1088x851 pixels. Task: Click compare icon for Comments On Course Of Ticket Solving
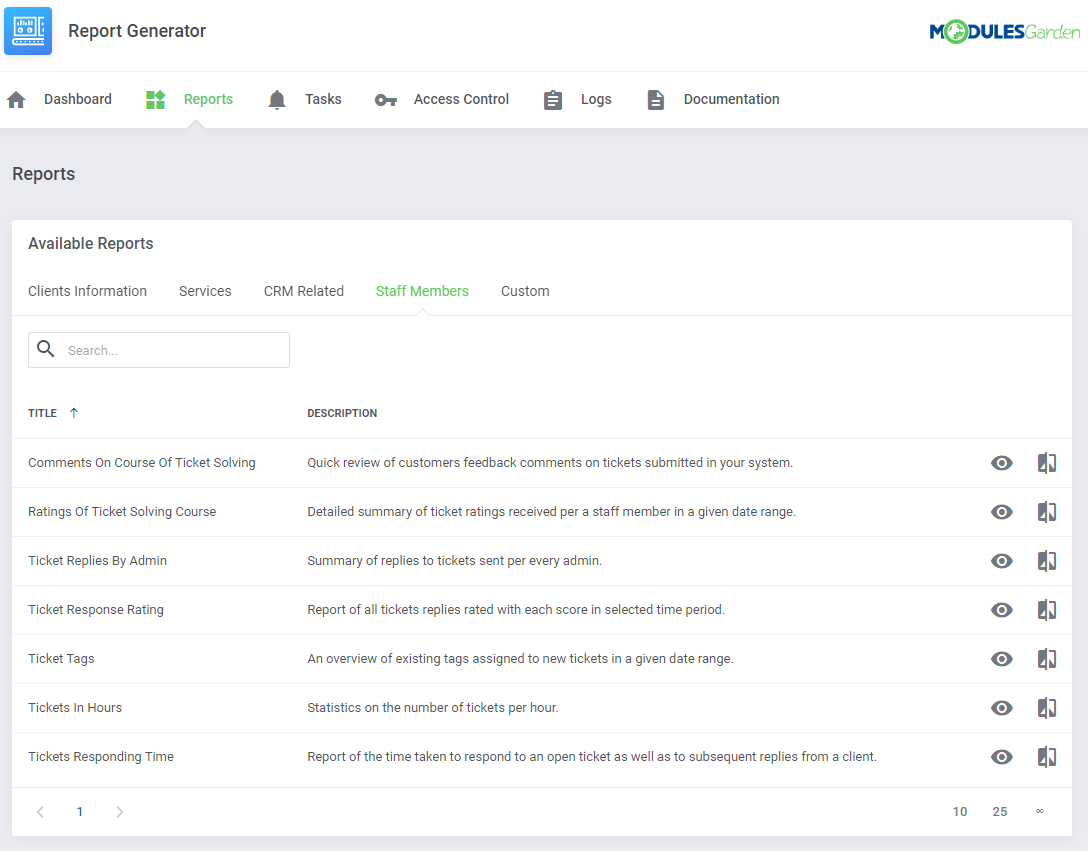click(x=1046, y=463)
